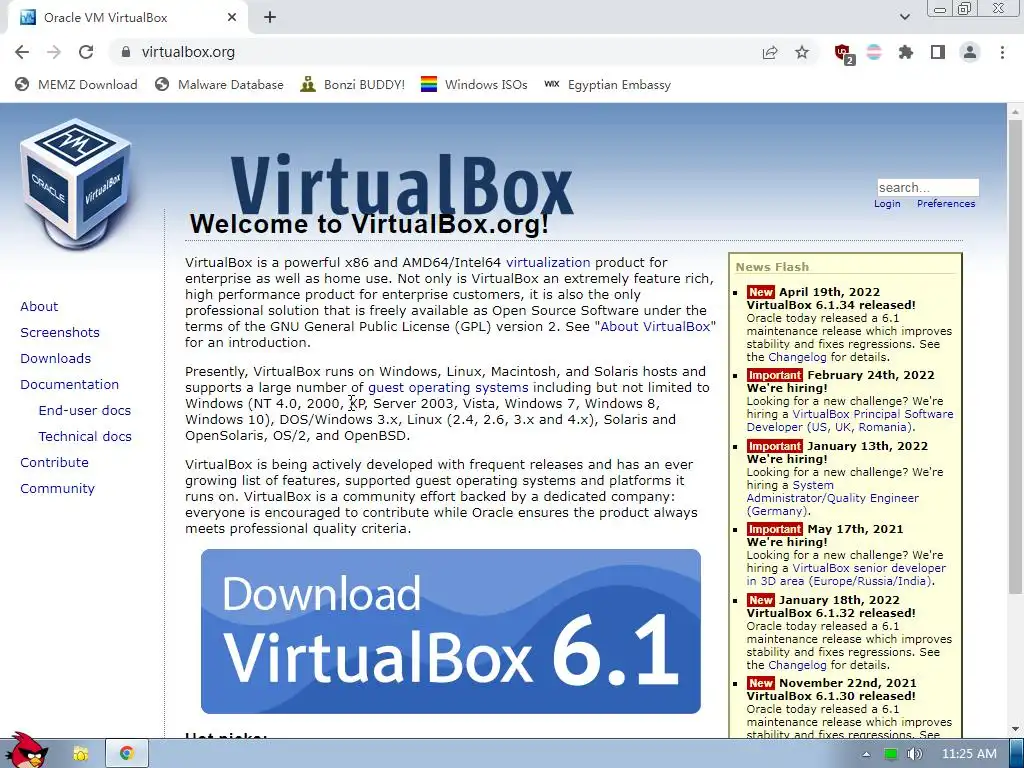Screen dimensions: 1024x768
Task: Open Malware Database bookmark
Action: [219, 85]
